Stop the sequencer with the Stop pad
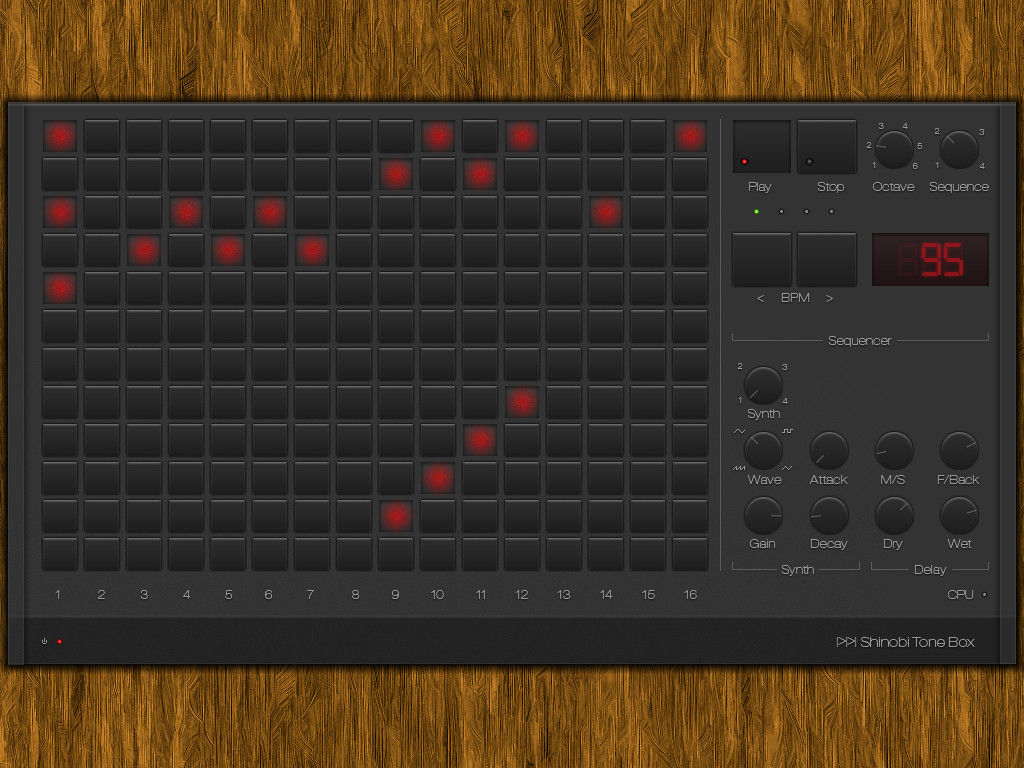The width and height of the screenshot is (1024, 768). click(826, 146)
